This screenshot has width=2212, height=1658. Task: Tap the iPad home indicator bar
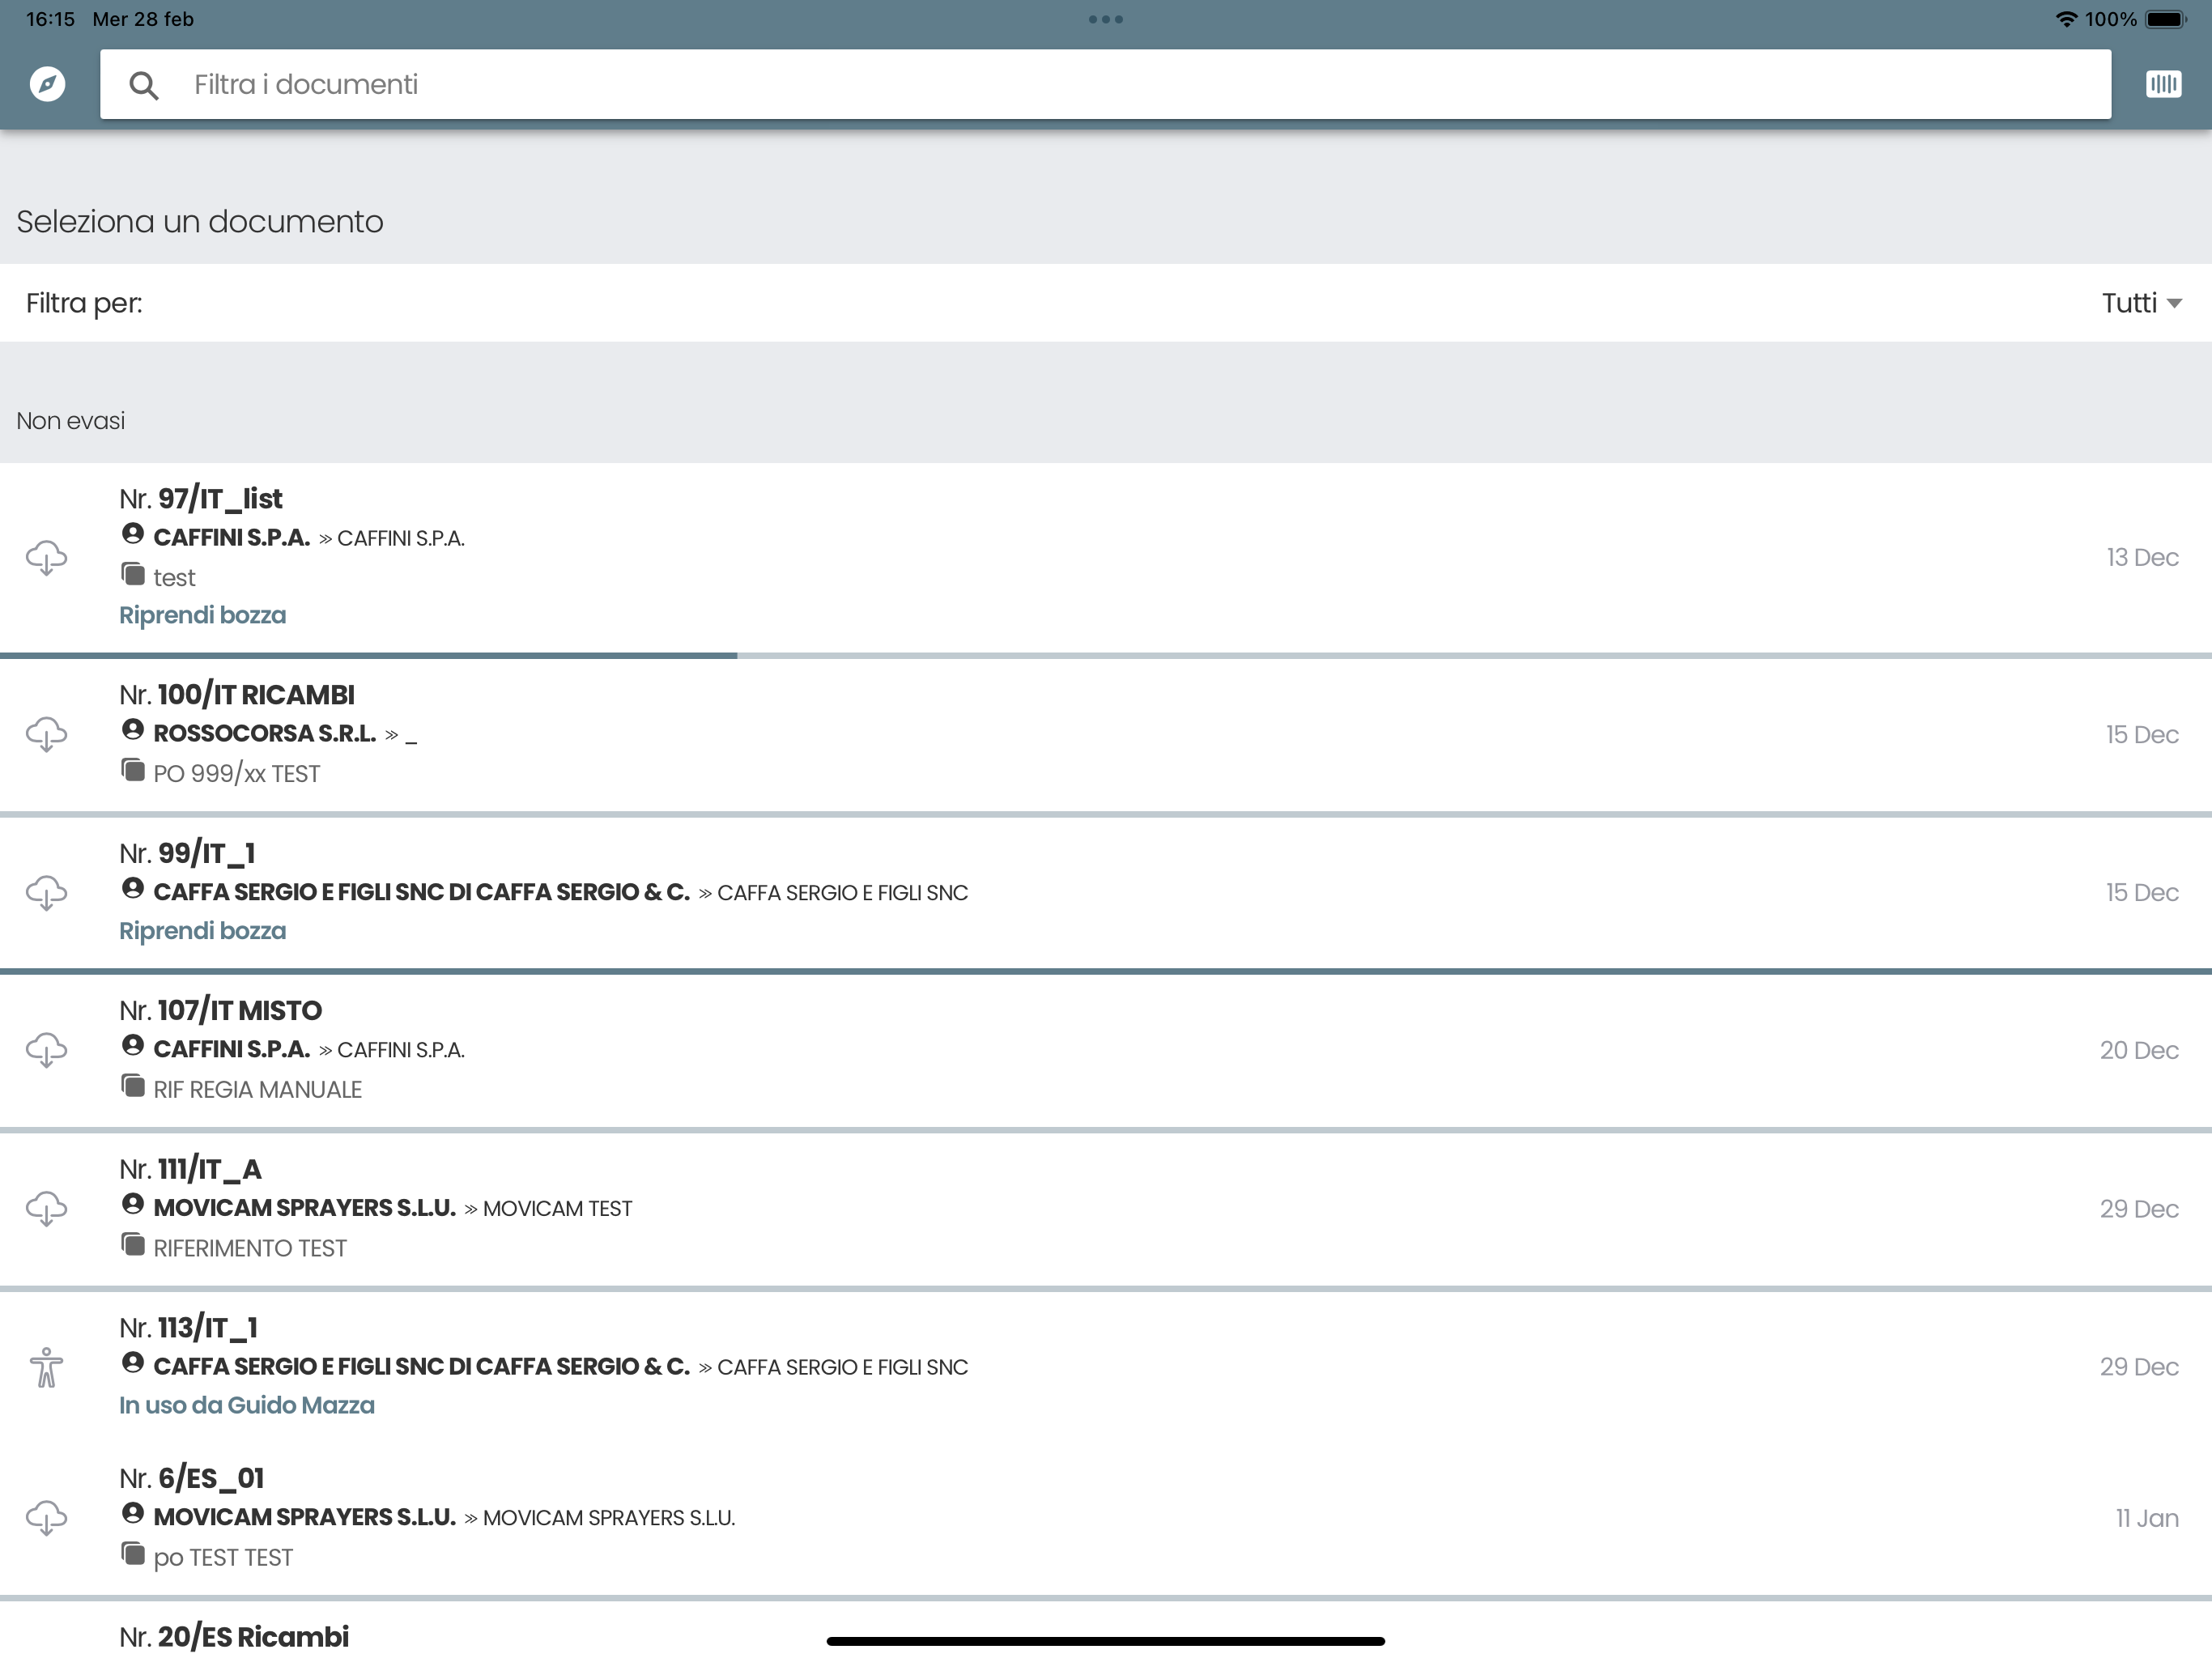click(x=1105, y=1641)
